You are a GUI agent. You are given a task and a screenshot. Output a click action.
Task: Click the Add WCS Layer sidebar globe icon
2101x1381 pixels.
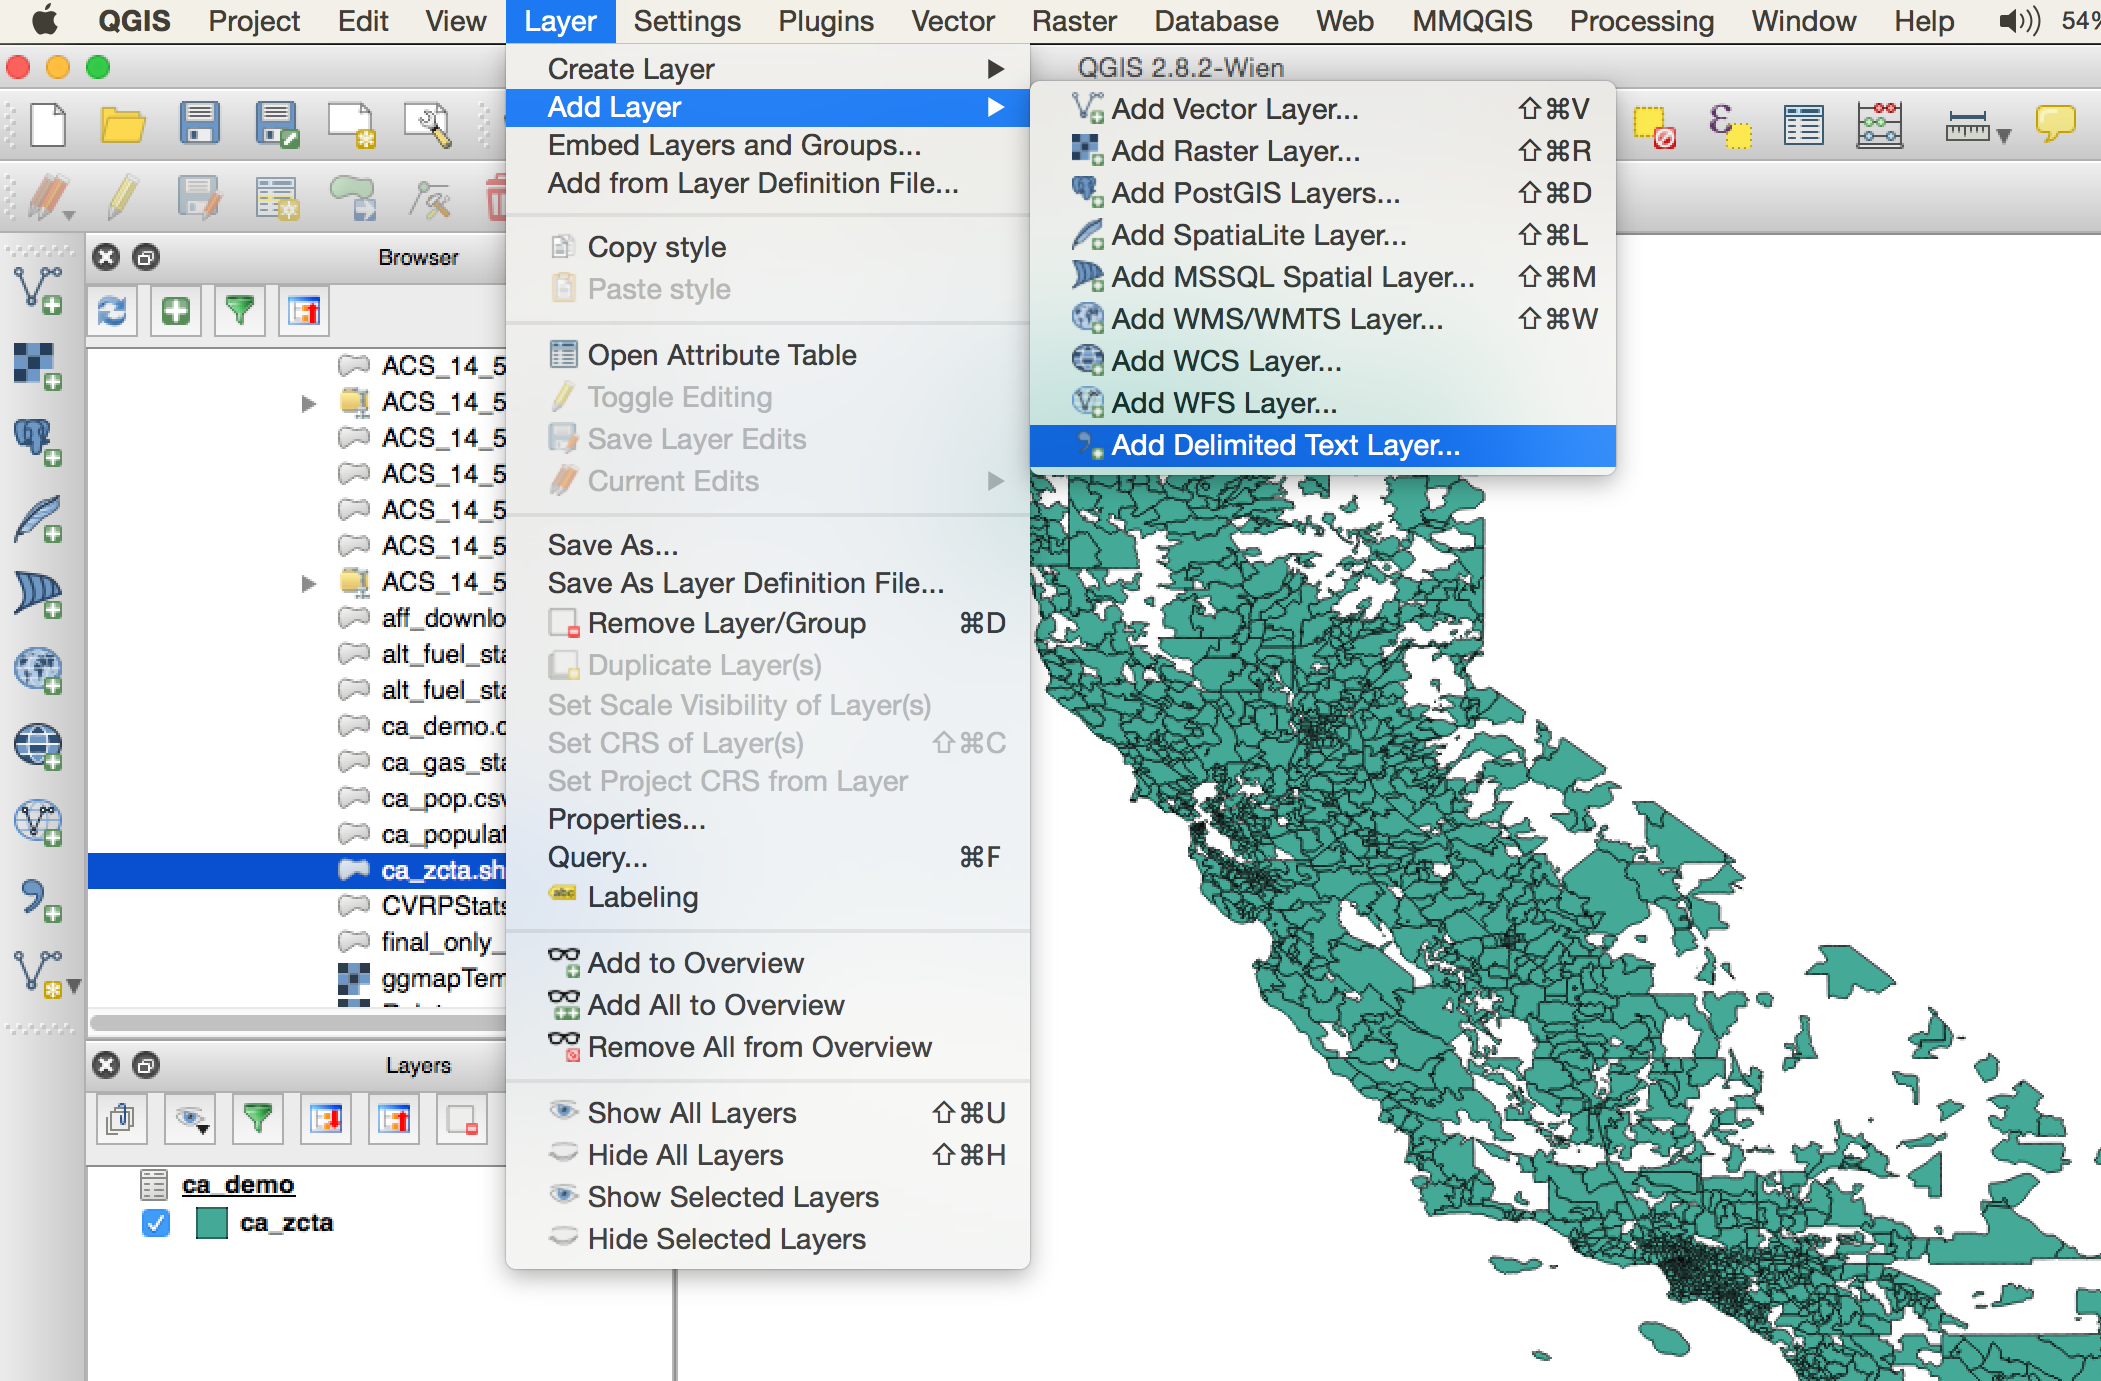pos(38,747)
